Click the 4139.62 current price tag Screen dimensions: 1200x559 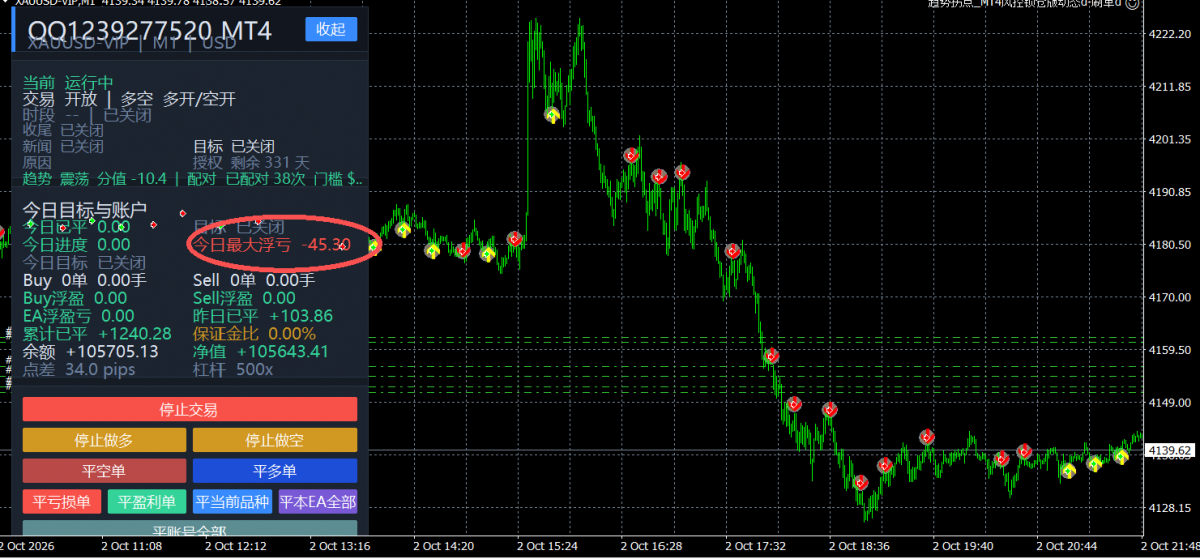(1169, 451)
